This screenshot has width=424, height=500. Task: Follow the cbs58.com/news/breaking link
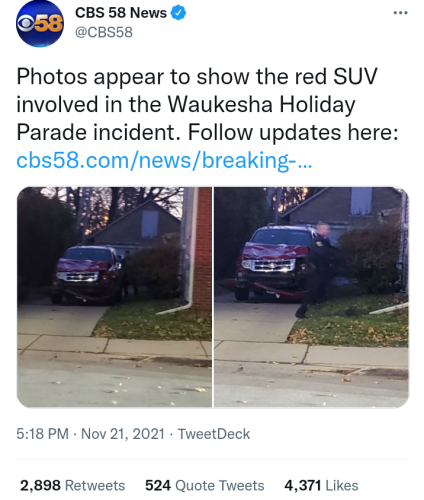point(164,160)
